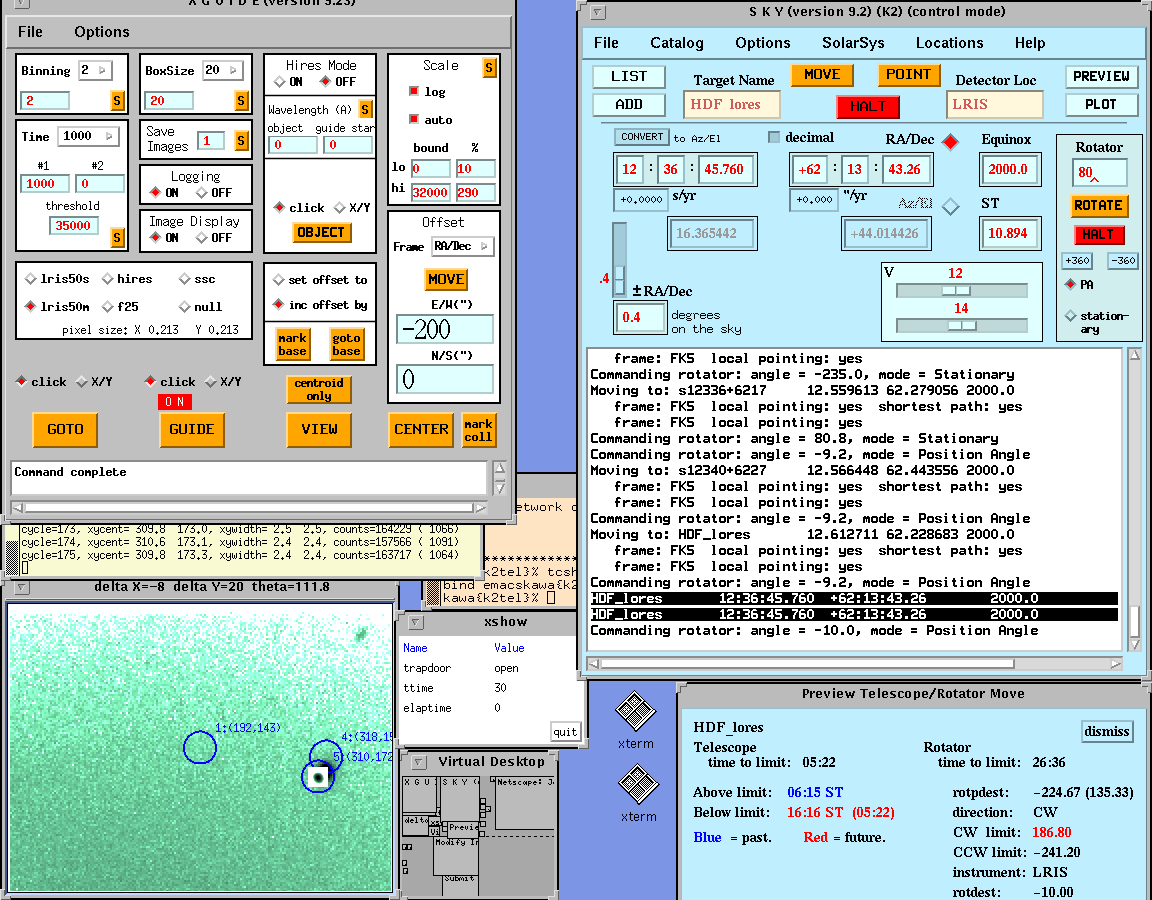Click the ROTATE button
Screen dimensions: 1152x900
tap(1098, 205)
